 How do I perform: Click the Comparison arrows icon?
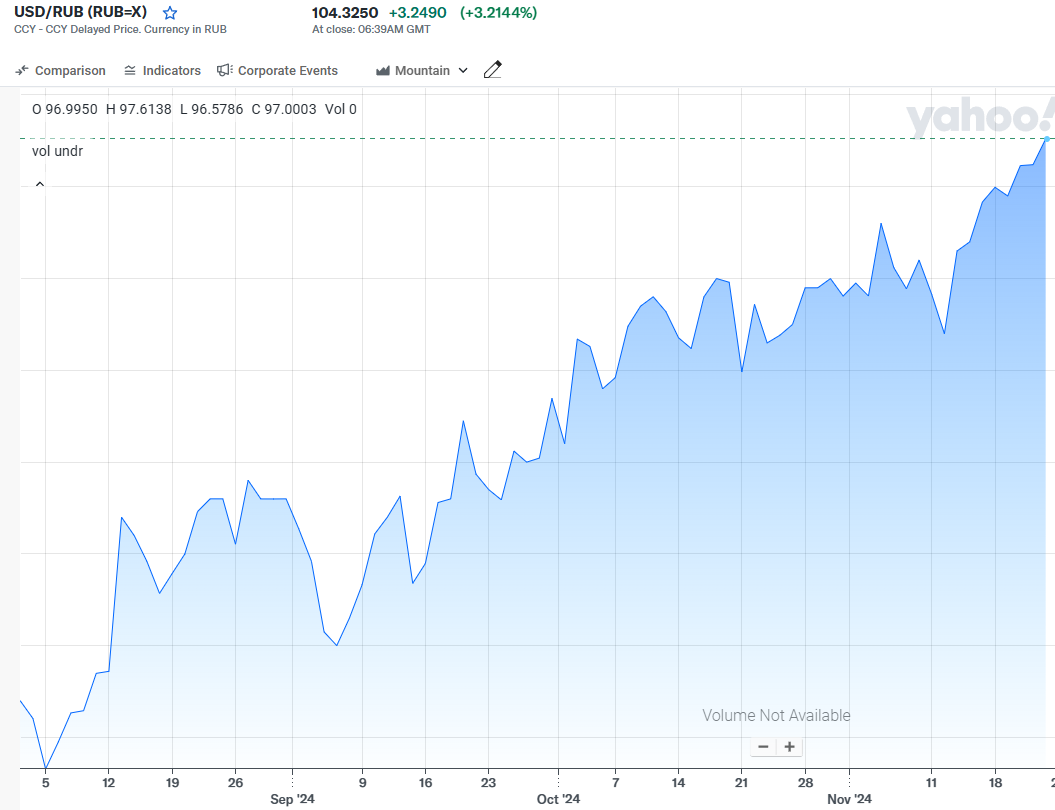coord(22,70)
